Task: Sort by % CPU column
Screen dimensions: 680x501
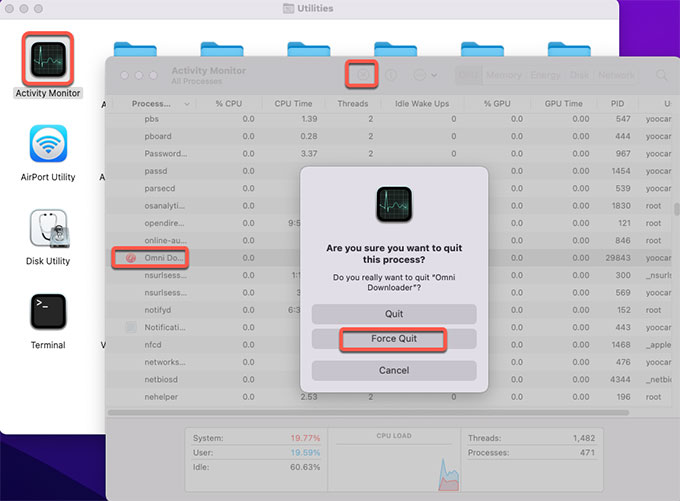Action: 229,104
